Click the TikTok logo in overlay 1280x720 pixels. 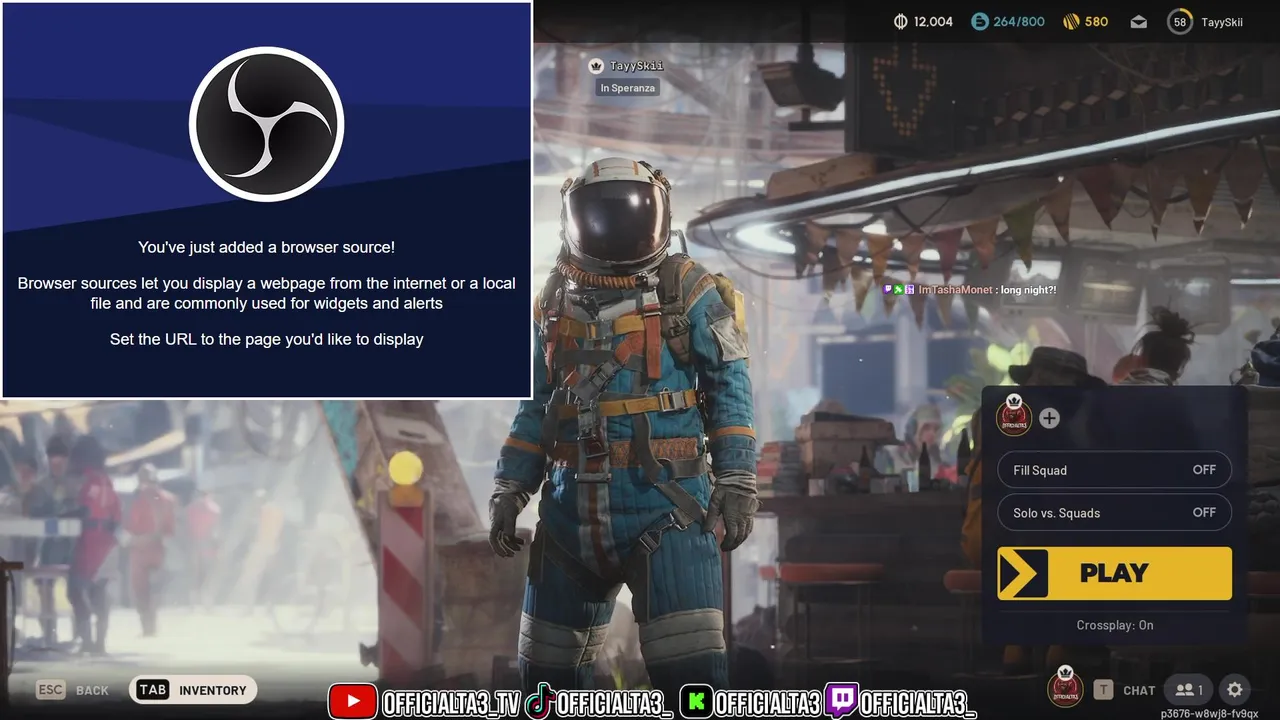pos(540,702)
